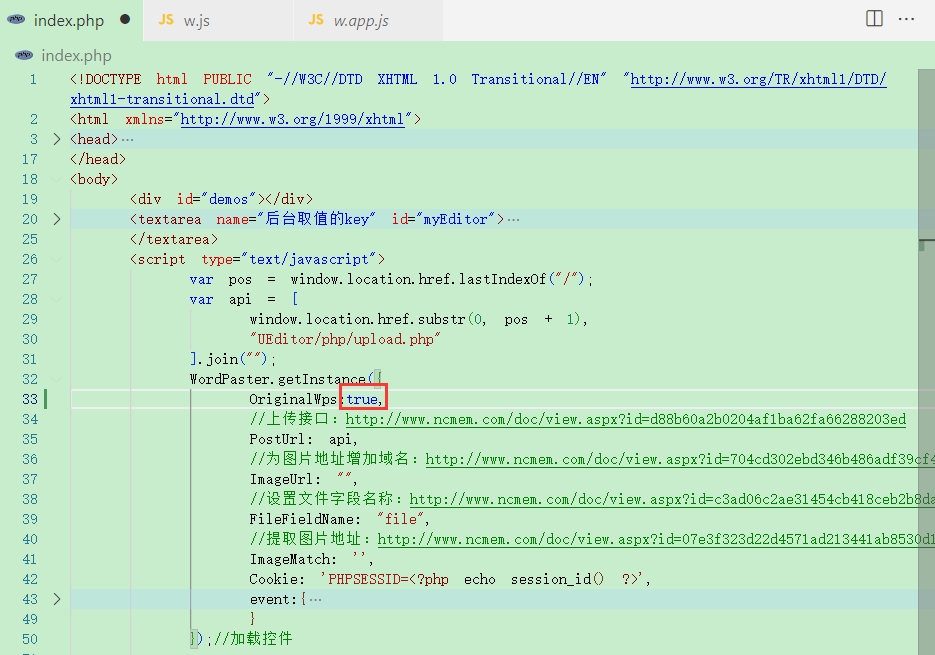Screen dimensions: 935x655
Task: Open the w3.org 1999 xhtml namespace link
Action: pos(292,119)
